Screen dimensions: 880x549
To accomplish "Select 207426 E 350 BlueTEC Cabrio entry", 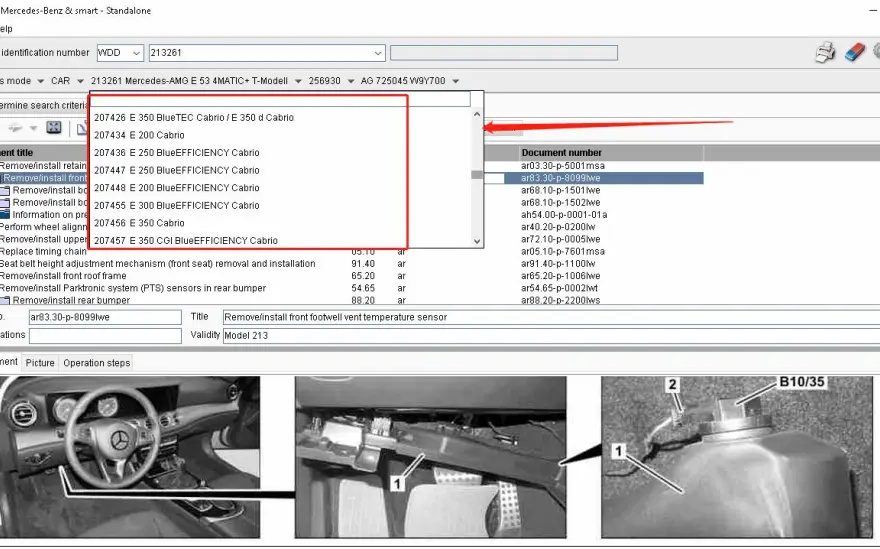I will (194, 117).
